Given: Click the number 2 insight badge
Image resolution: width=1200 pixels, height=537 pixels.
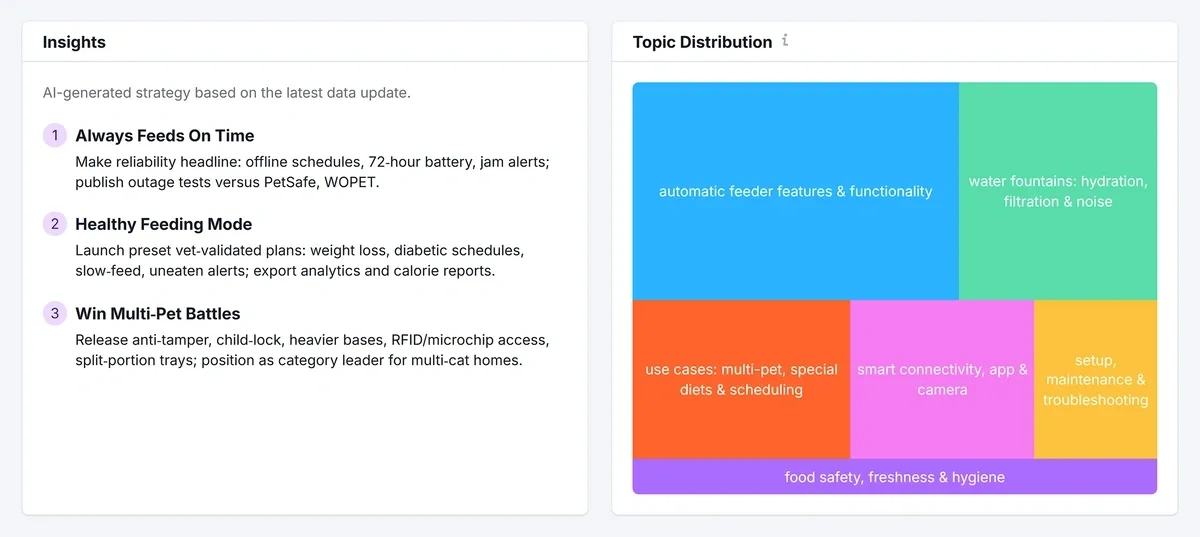Looking at the screenshot, I should [55, 225].
